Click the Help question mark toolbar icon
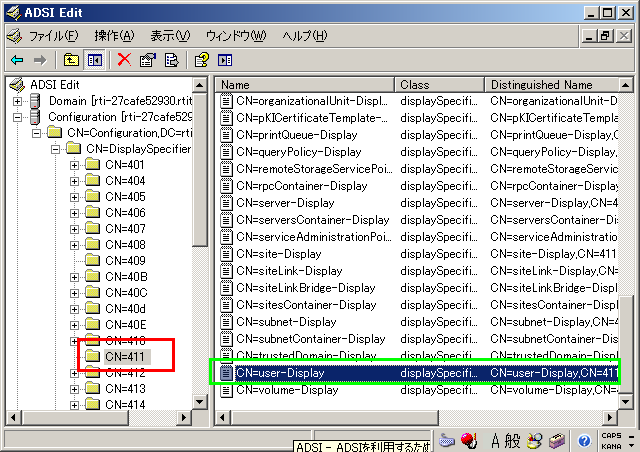 click(x=202, y=60)
